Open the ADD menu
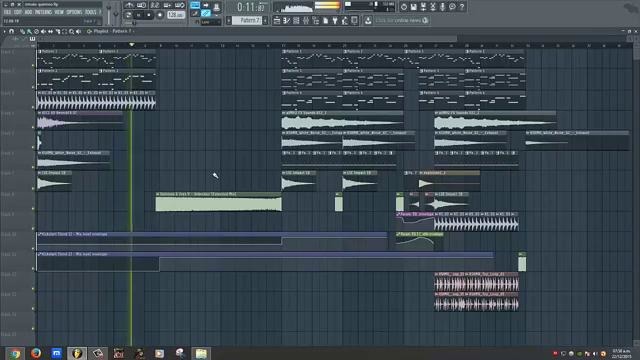Screen dimensions: 640x360 (28, 12)
